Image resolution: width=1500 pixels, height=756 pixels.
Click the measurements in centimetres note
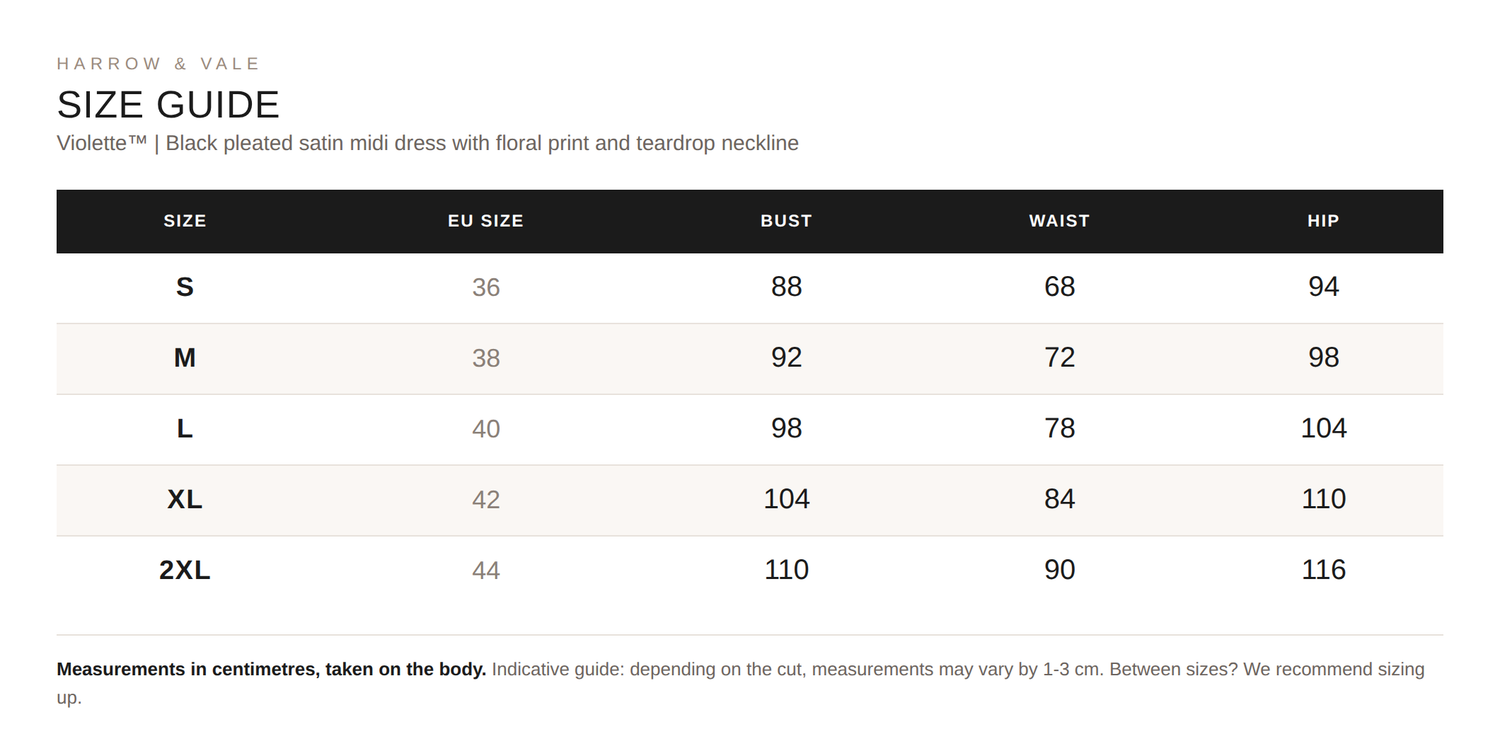pyautogui.click(x=272, y=669)
